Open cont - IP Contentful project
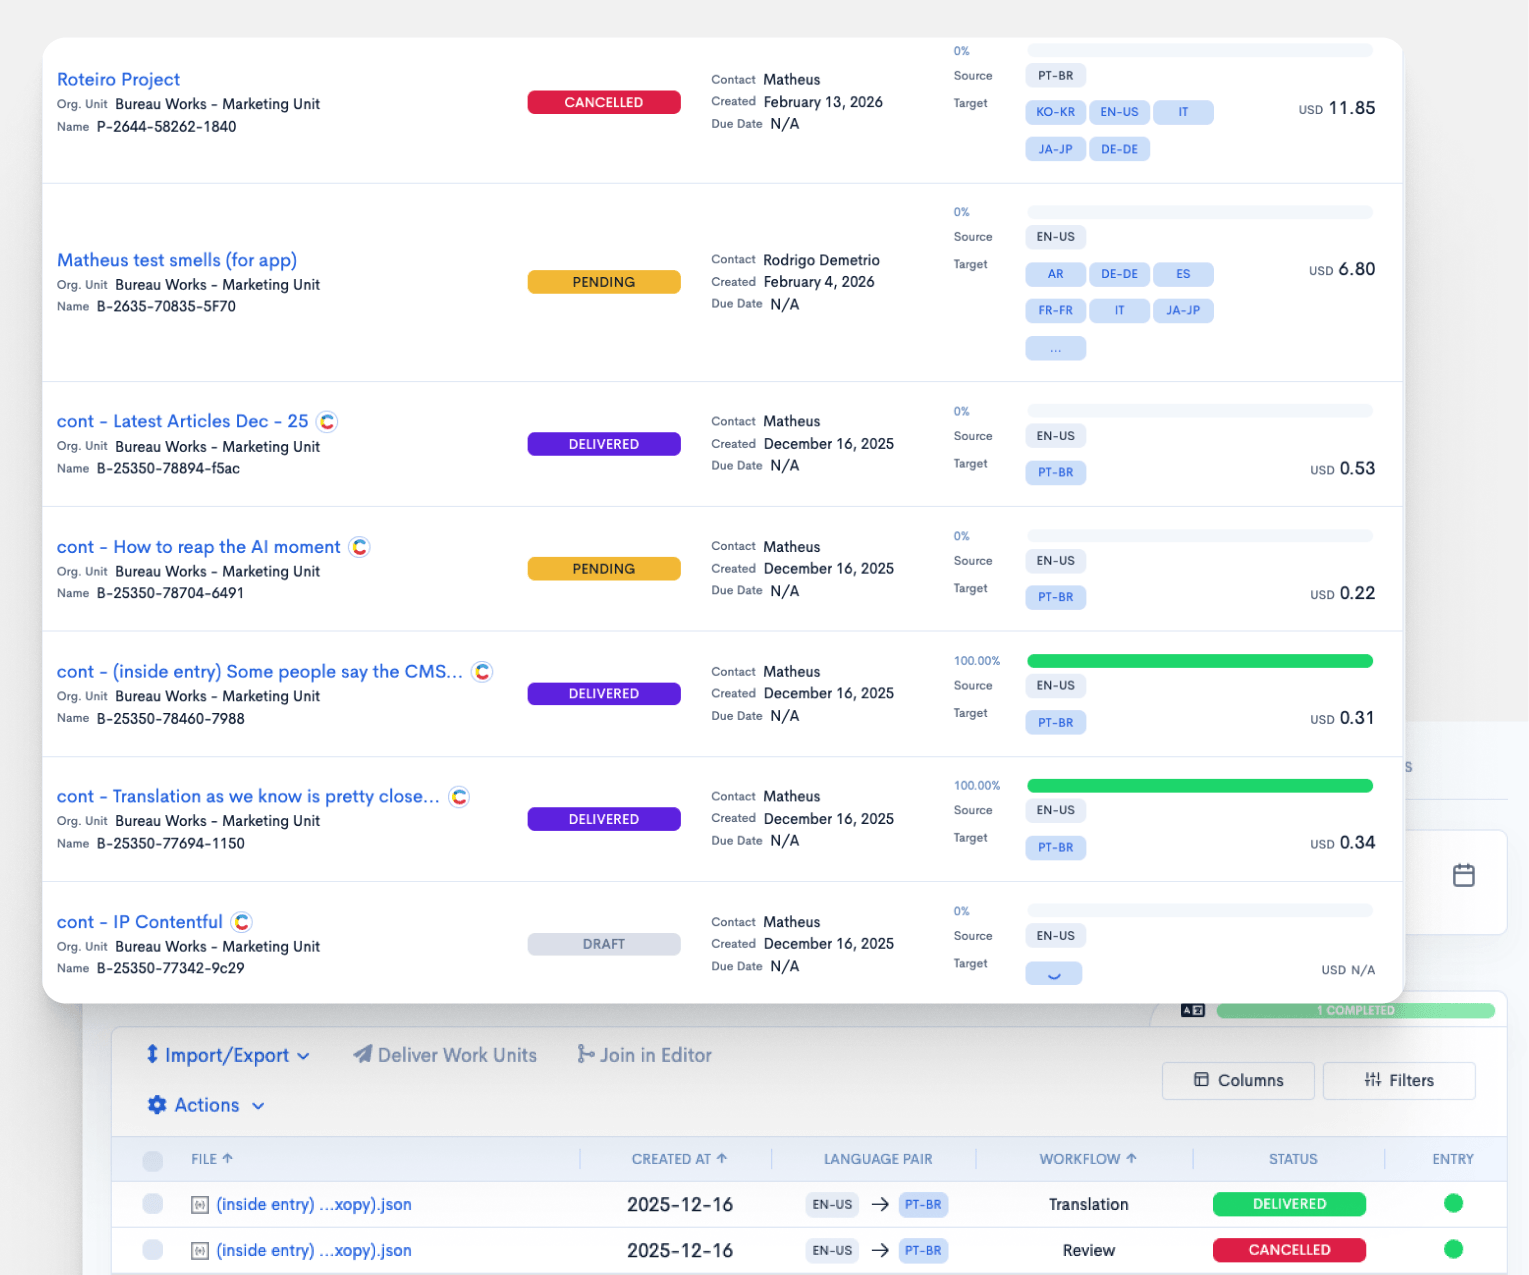This screenshot has height=1275, width=1529. tap(139, 922)
